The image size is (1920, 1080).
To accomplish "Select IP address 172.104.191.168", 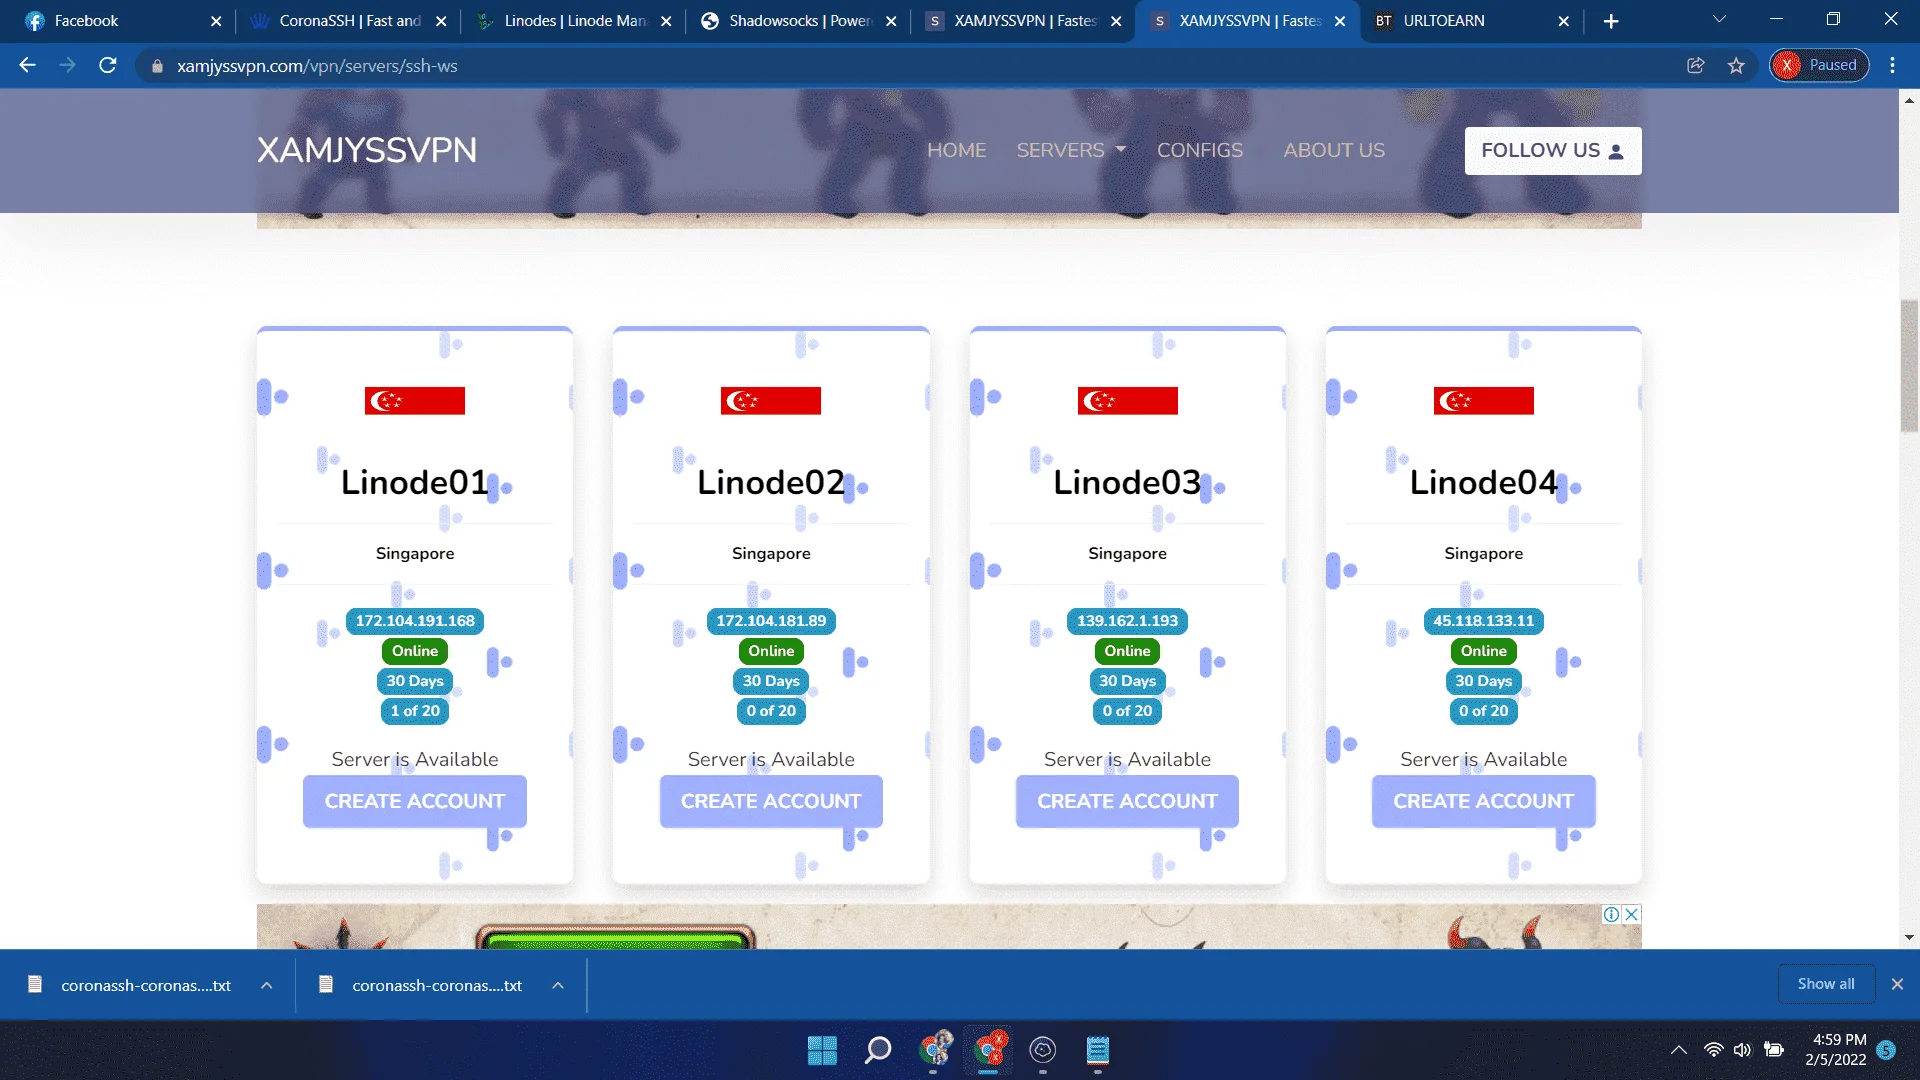I will point(415,621).
